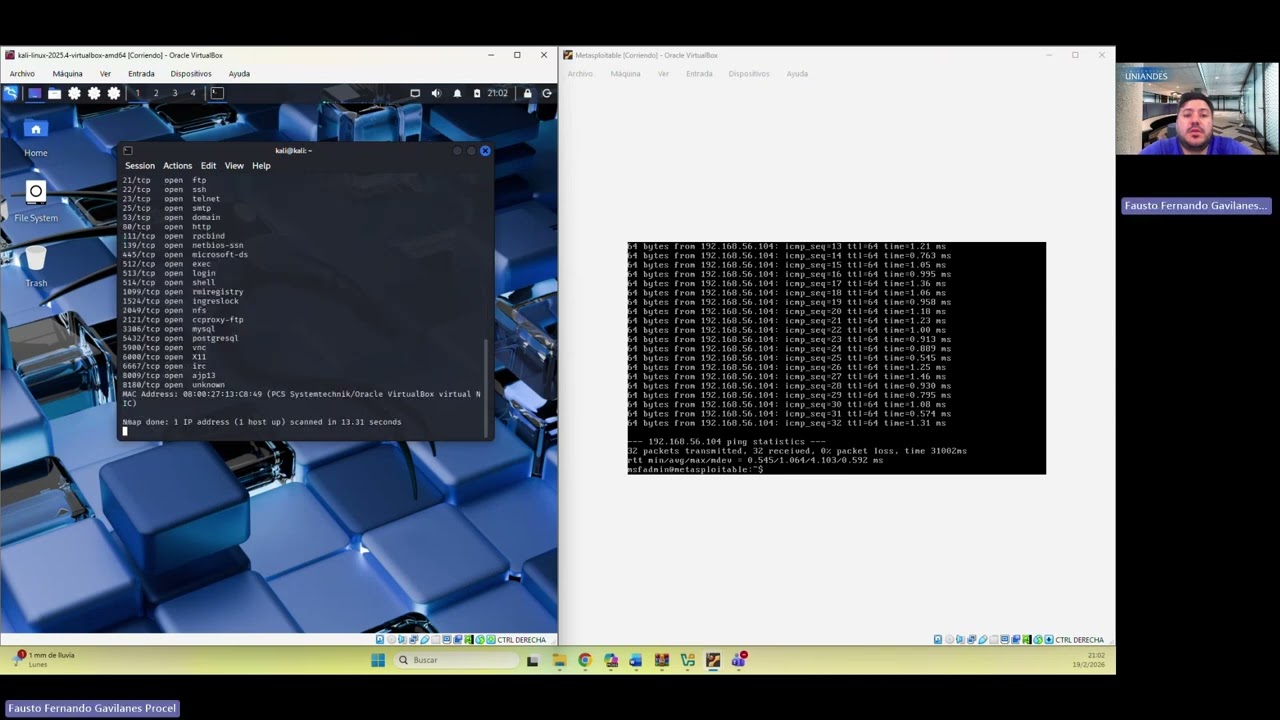The height and width of the screenshot is (720, 1280).
Task: Click the '21/tcp open ftp' line
Action: [x=164, y=180]
